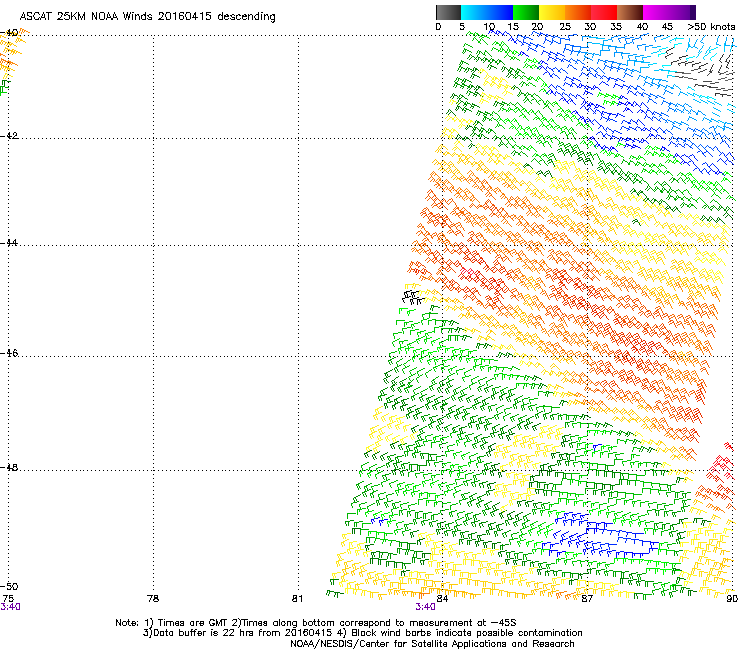
Task: Click the '90' longitude axis label
Action: point(732,599)
